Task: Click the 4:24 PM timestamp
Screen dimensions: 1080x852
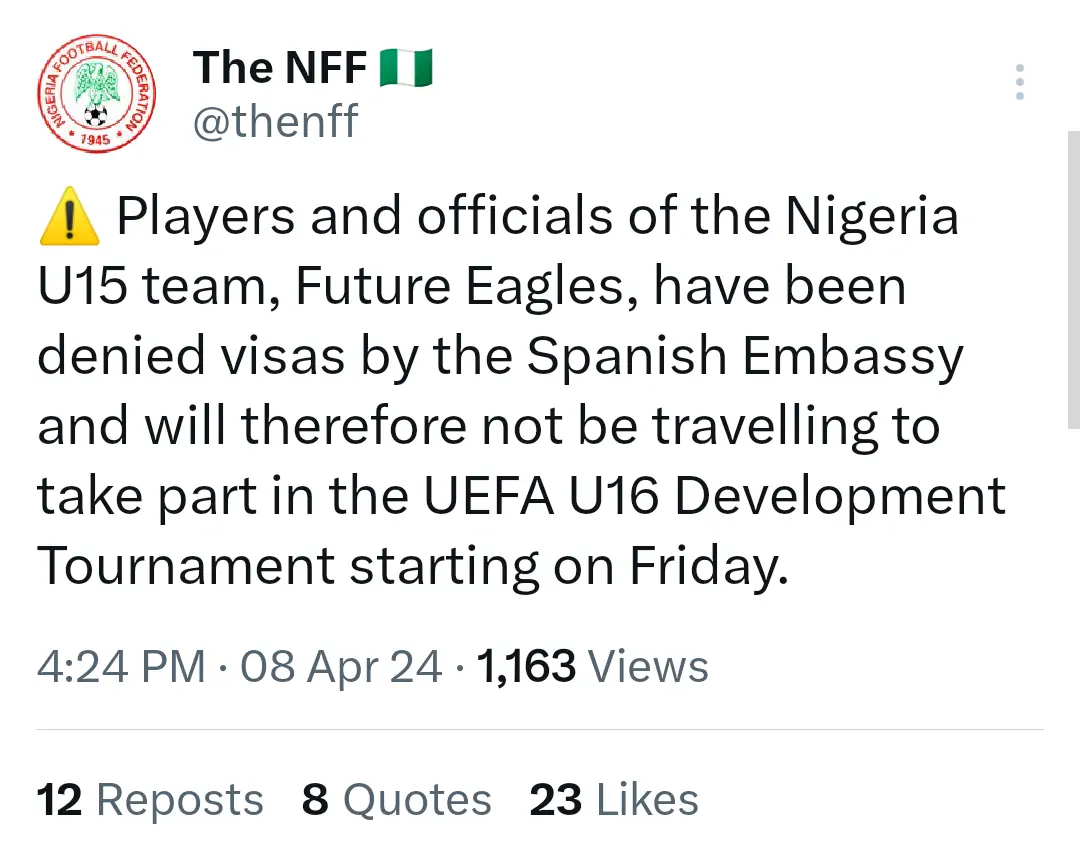Action: (121, 666)
